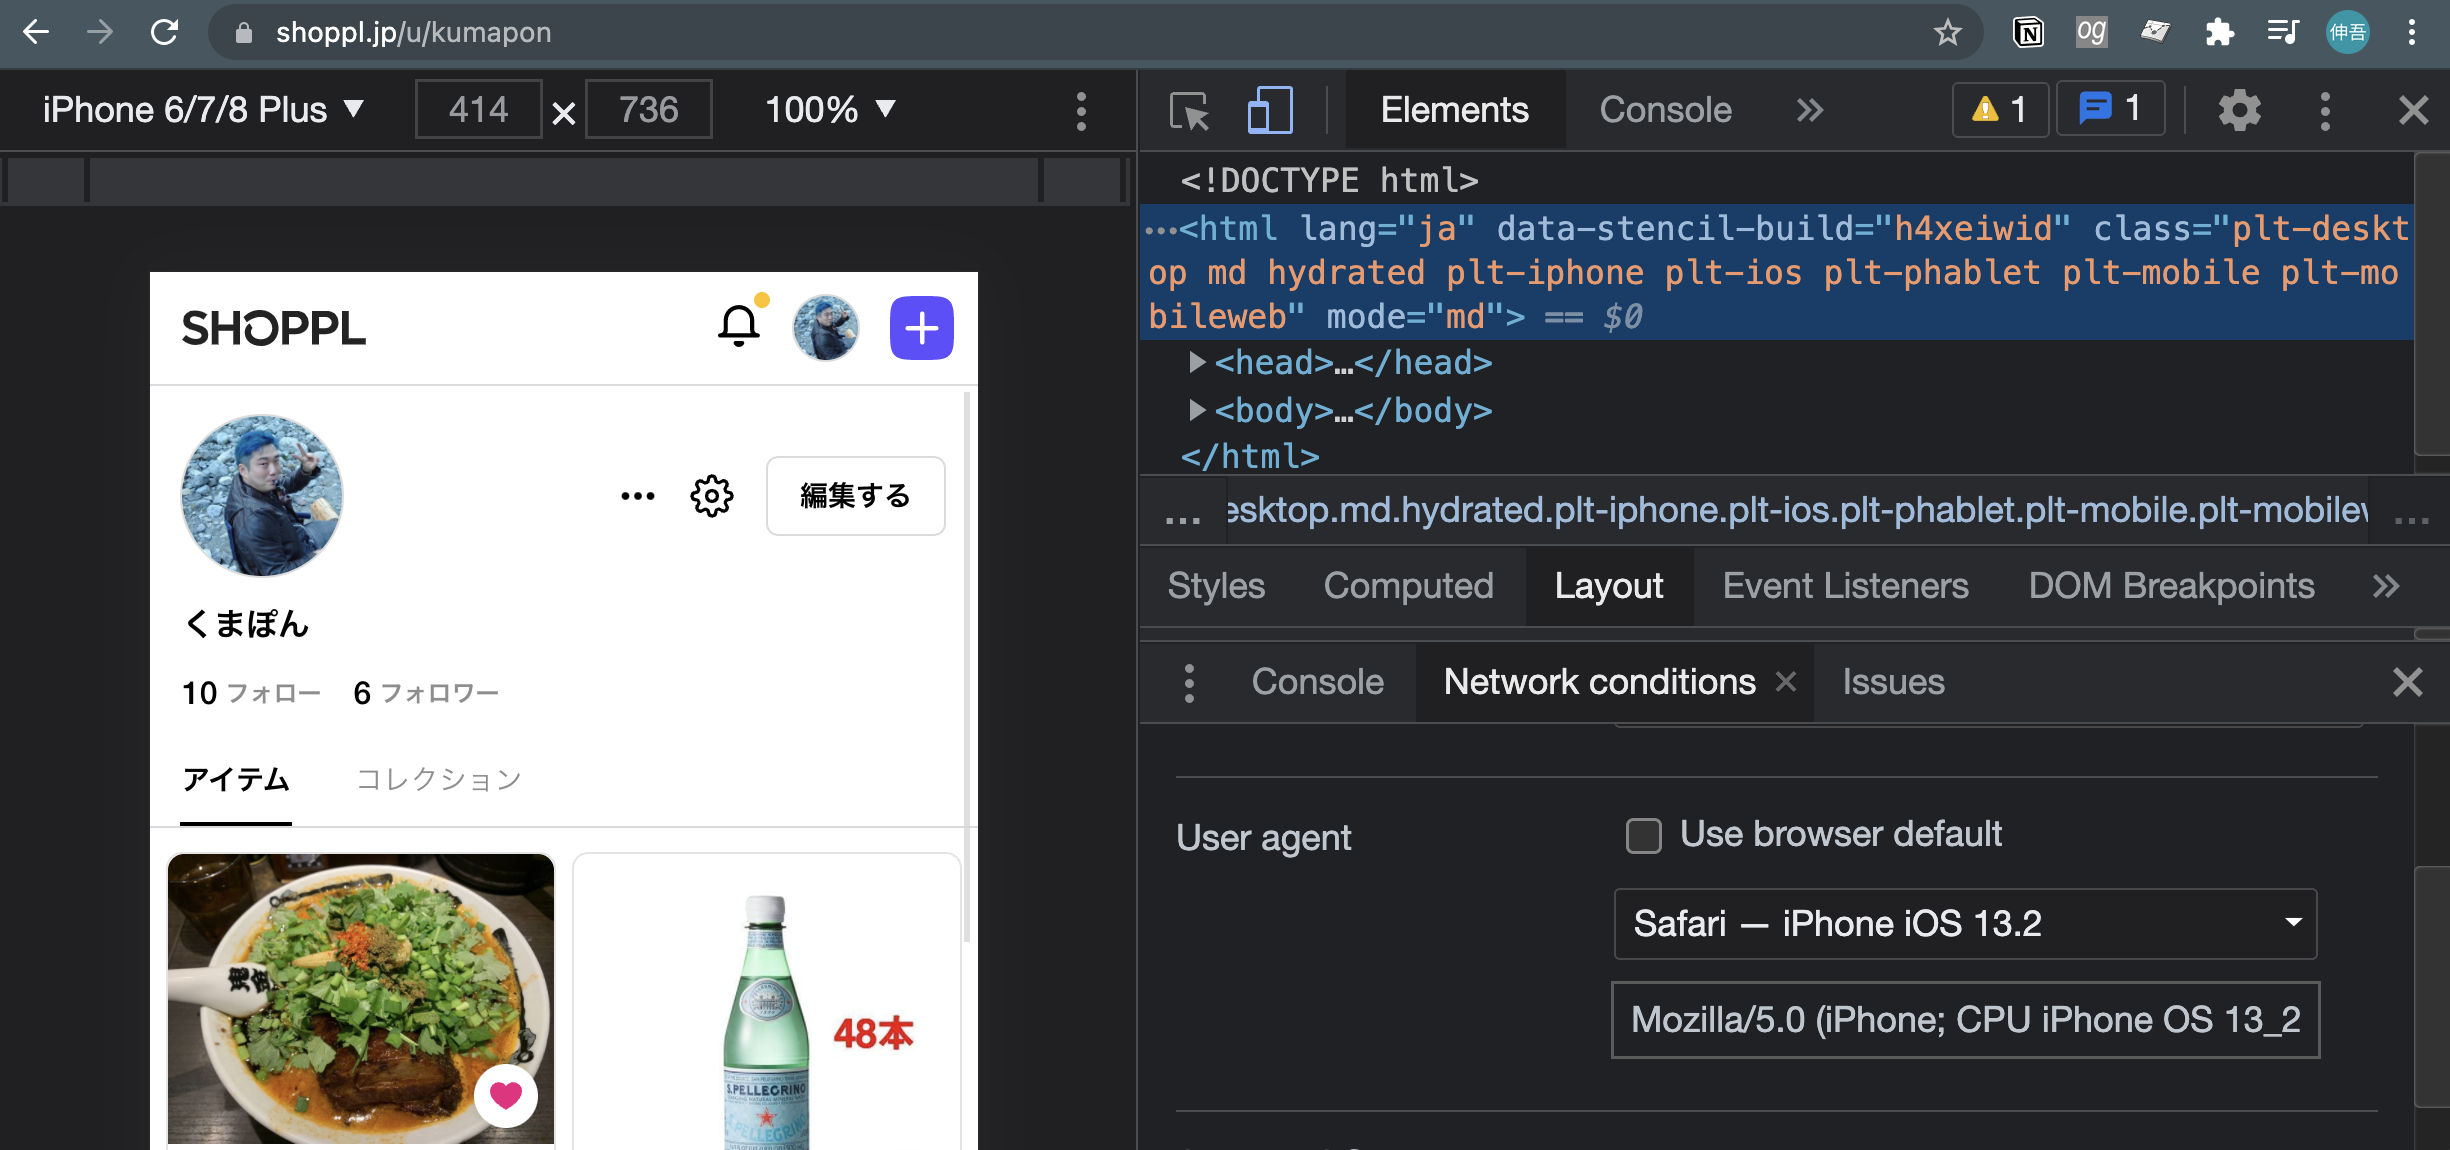This screenshot has width=2450, height=1150.
Task: Bookmark this page with the star icon
Action: pos(1947,32)
